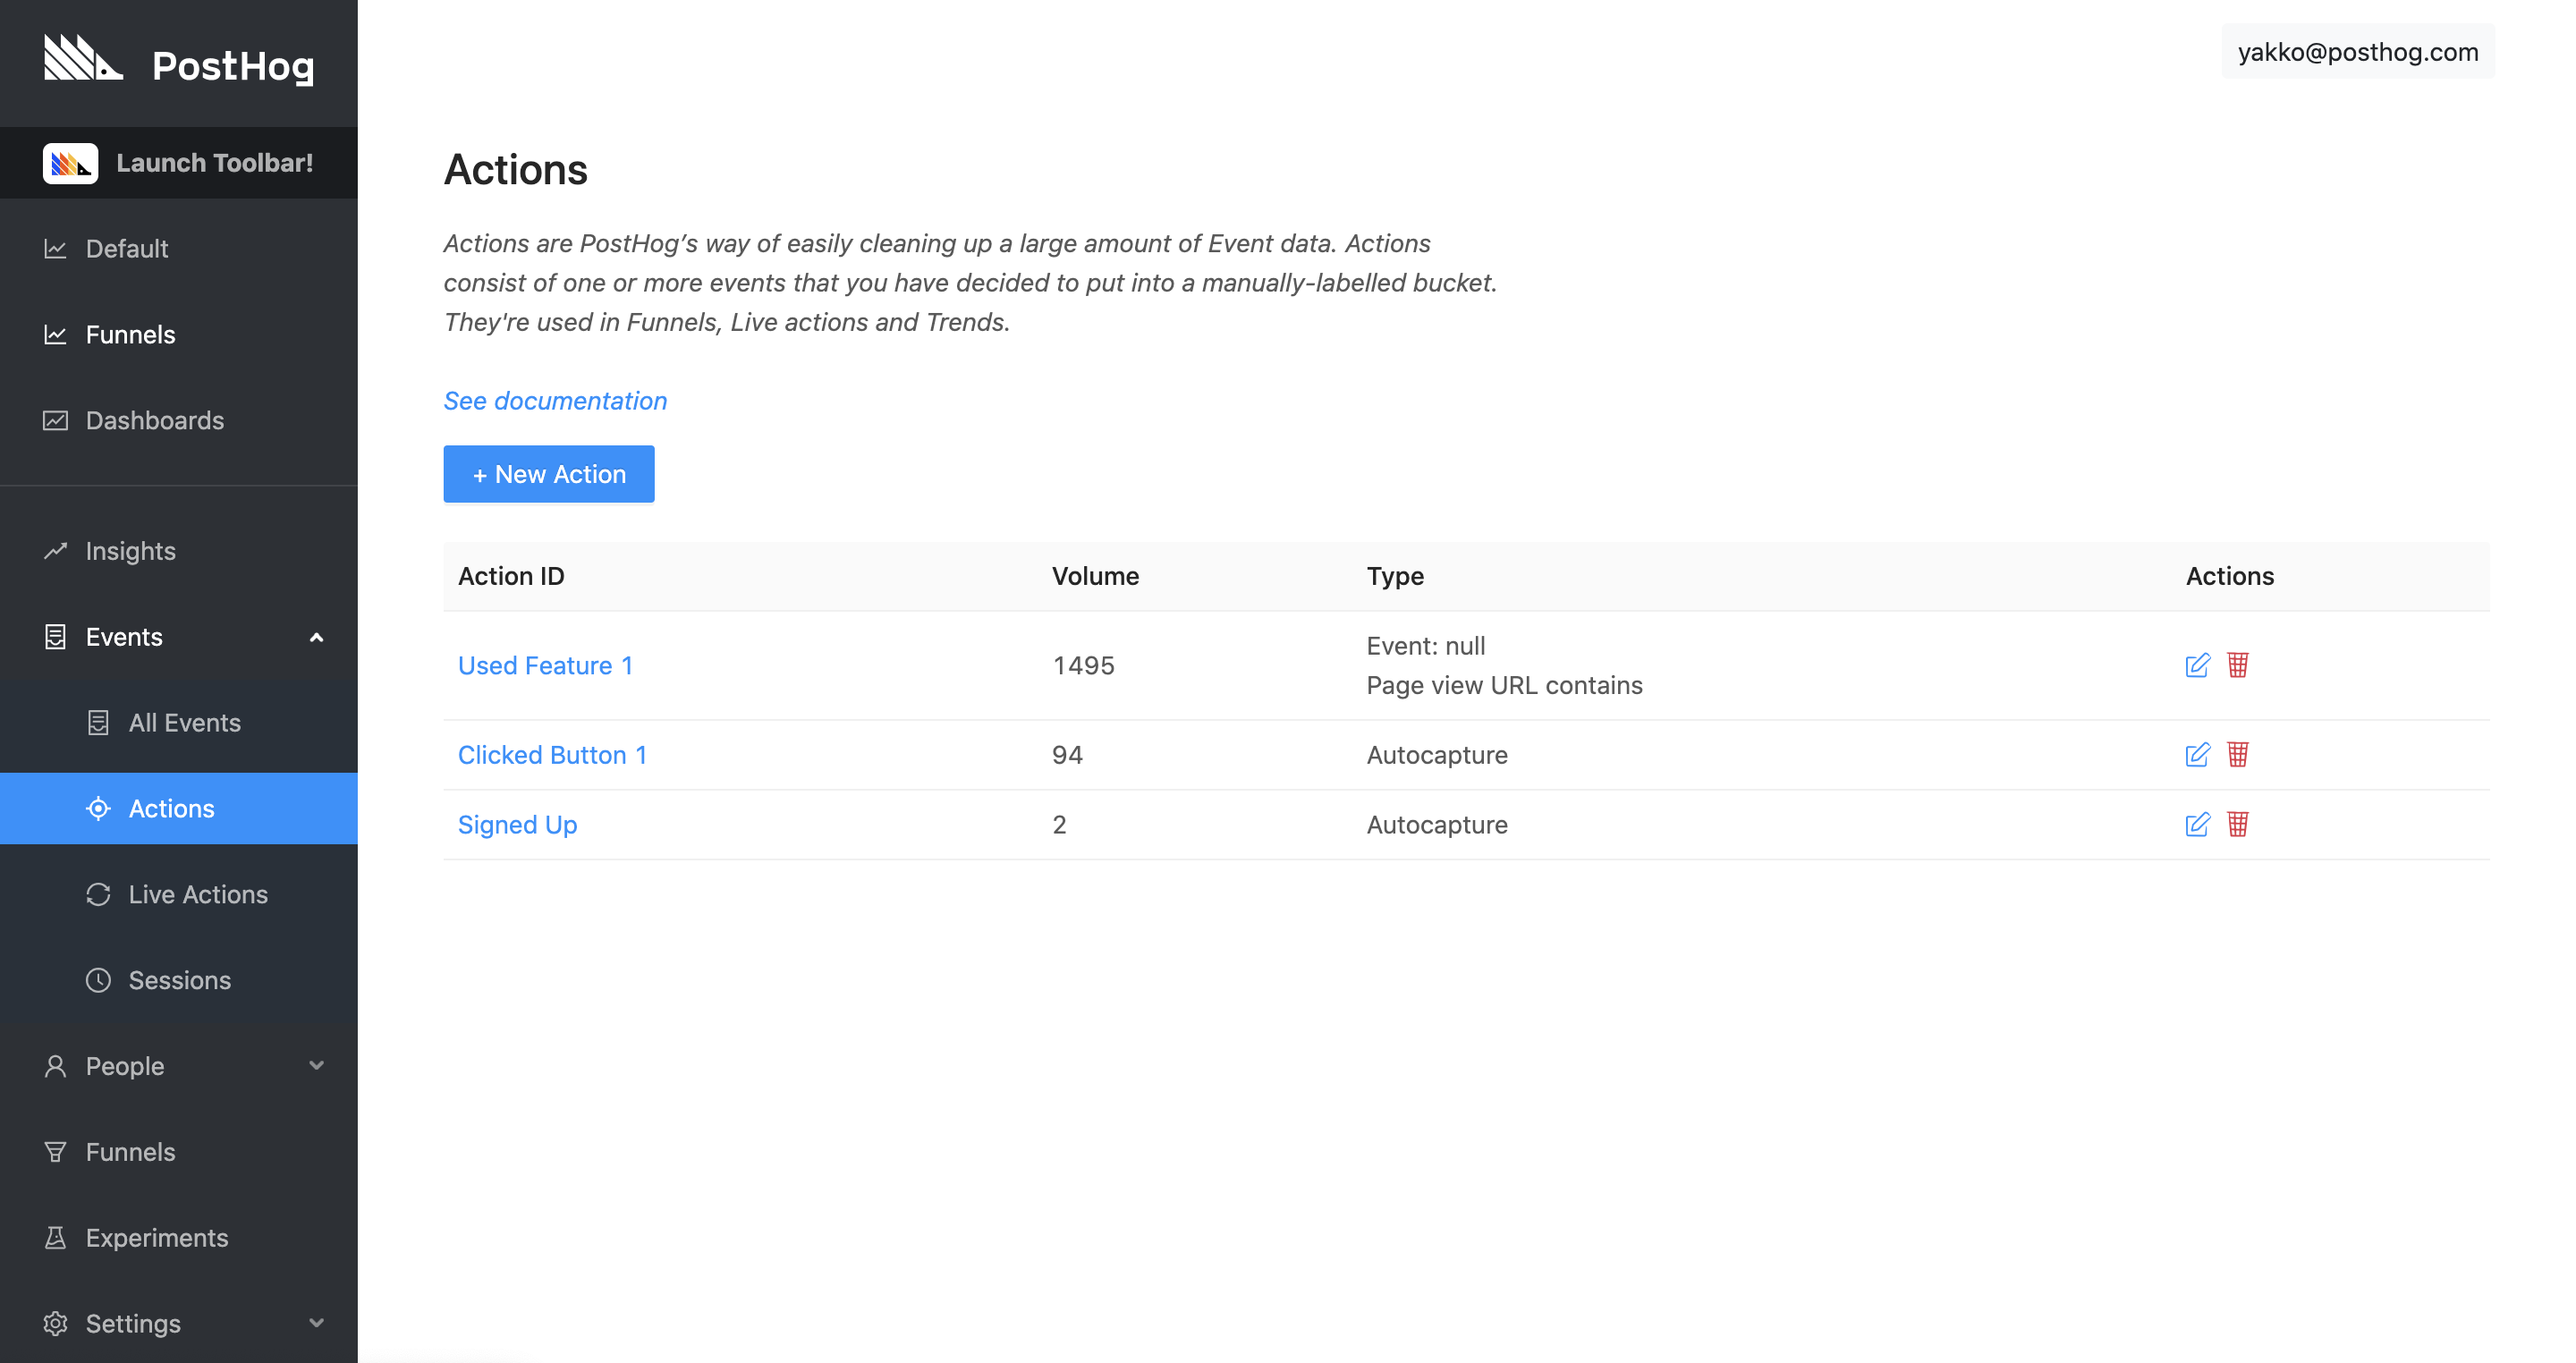Open the Used Feature 1 action

pyautogui.click(x=545, y=665)
